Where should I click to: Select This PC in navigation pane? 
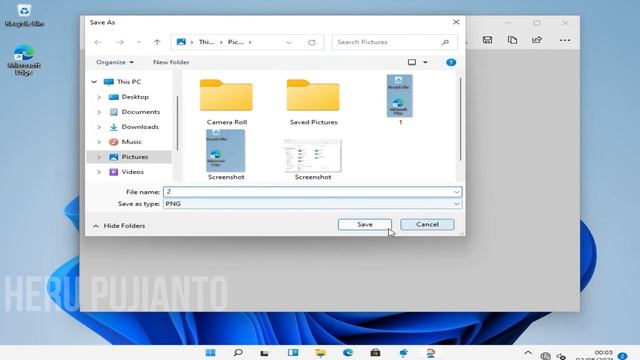[x=129, y=82]
